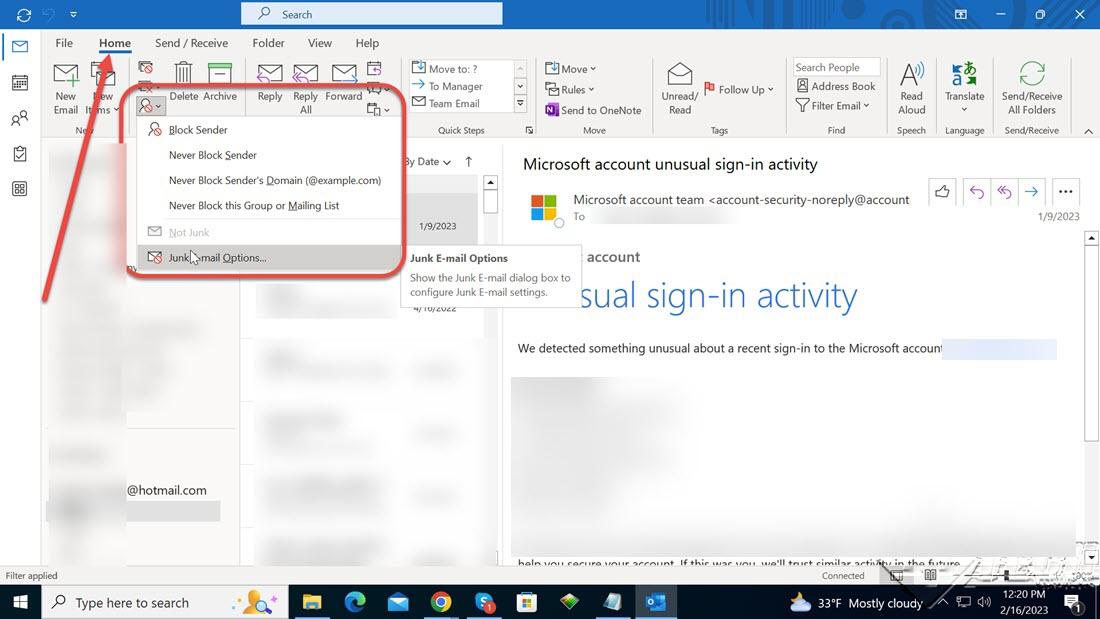Open Calendar from the left sidebar
Image resolution: width=1100 pixels, height=619 pixels.
click(19, 83)
